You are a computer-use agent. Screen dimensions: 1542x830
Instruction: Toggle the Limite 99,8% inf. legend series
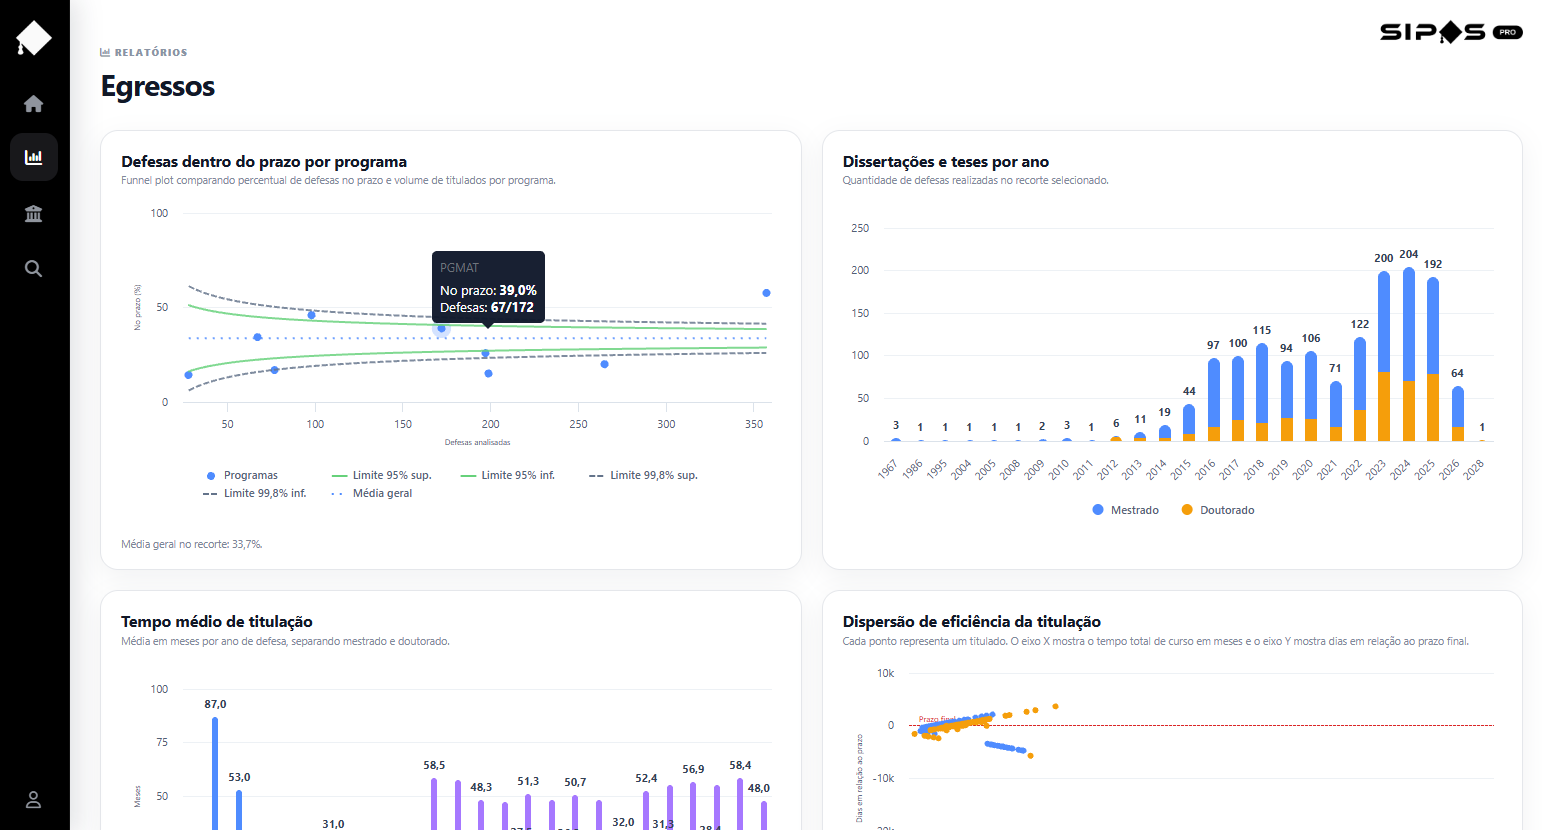tap(255, 493)
